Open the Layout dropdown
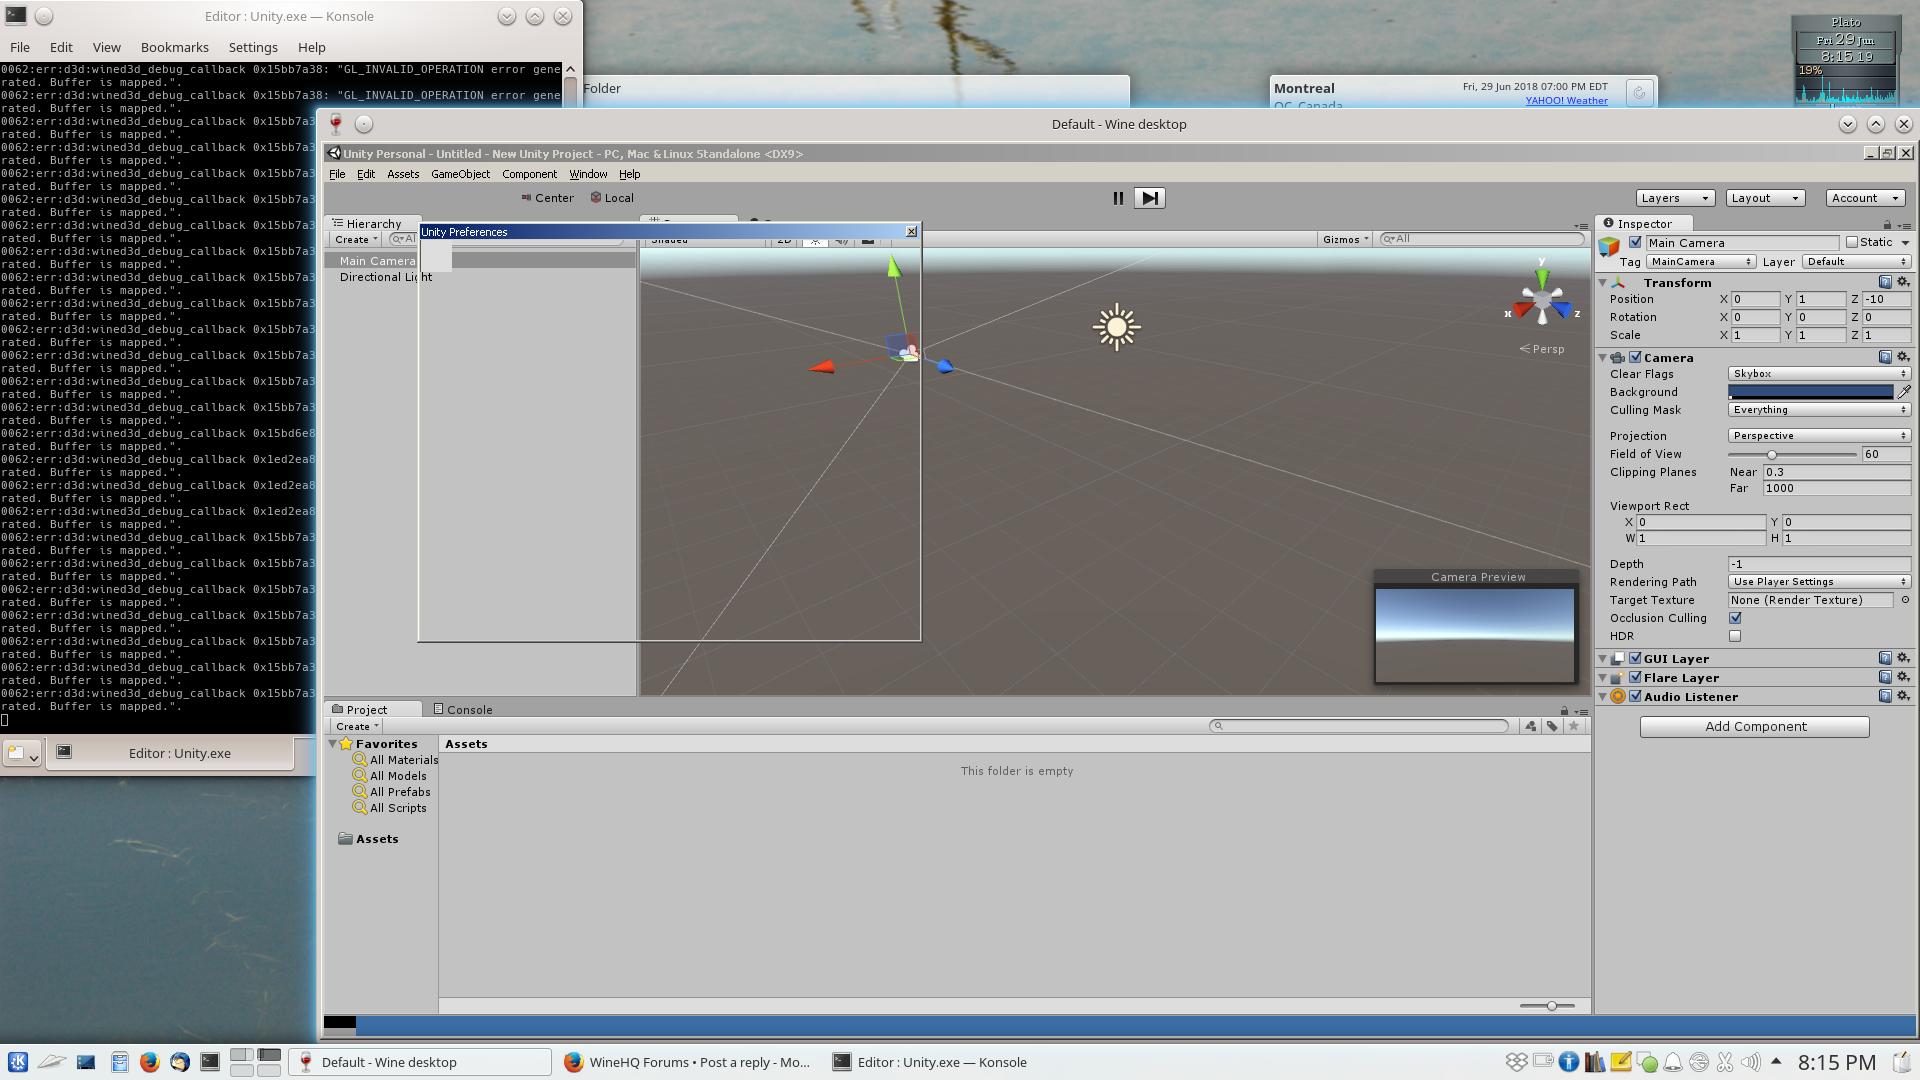The image size is (1920, 1080). tap(1765, 198)
